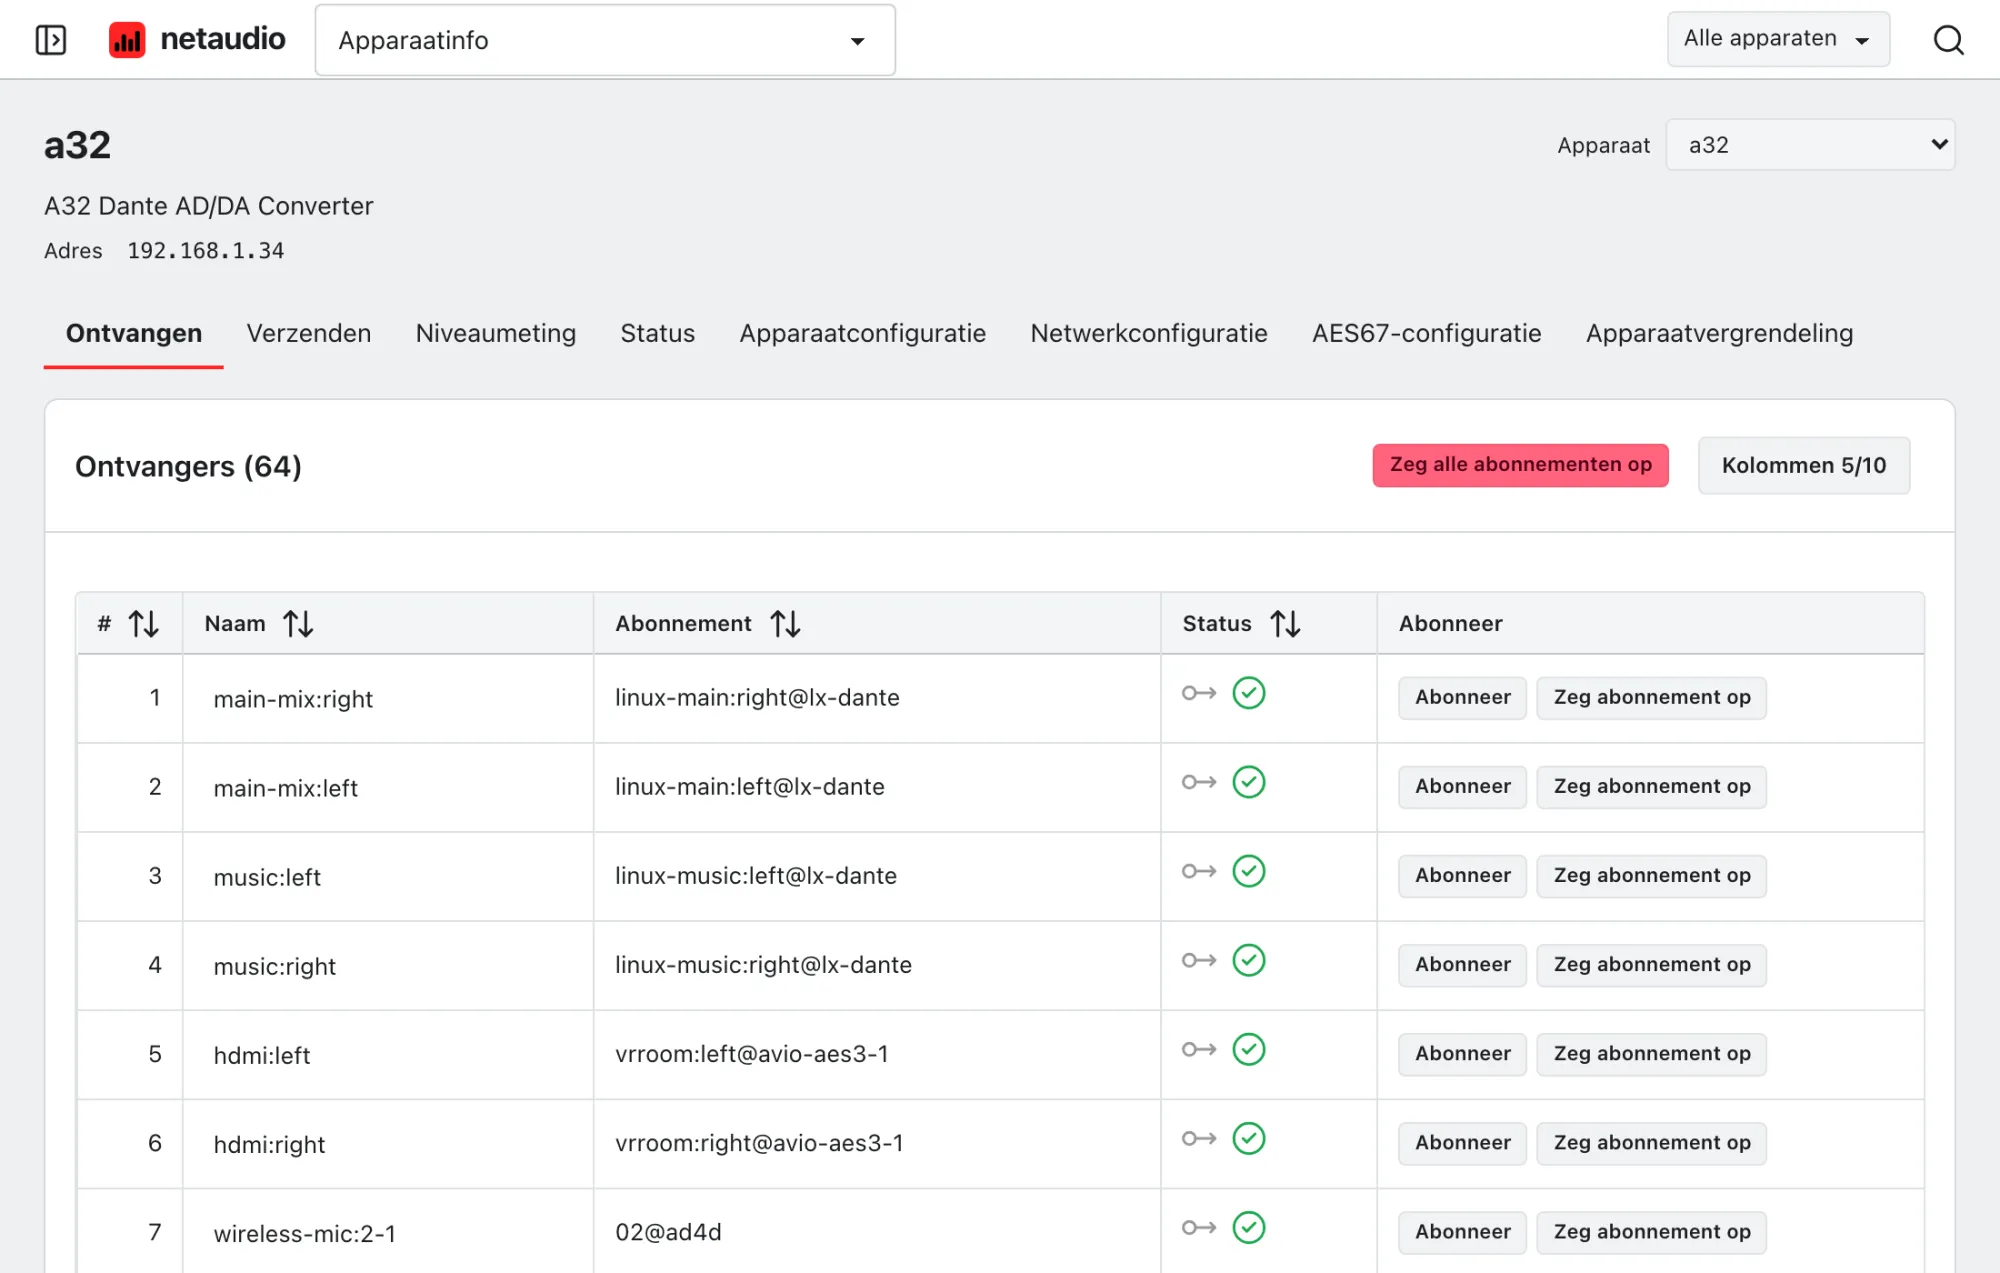Click unicast flow arrow icon for wireless-mic:2-1

point(1199,1227)
